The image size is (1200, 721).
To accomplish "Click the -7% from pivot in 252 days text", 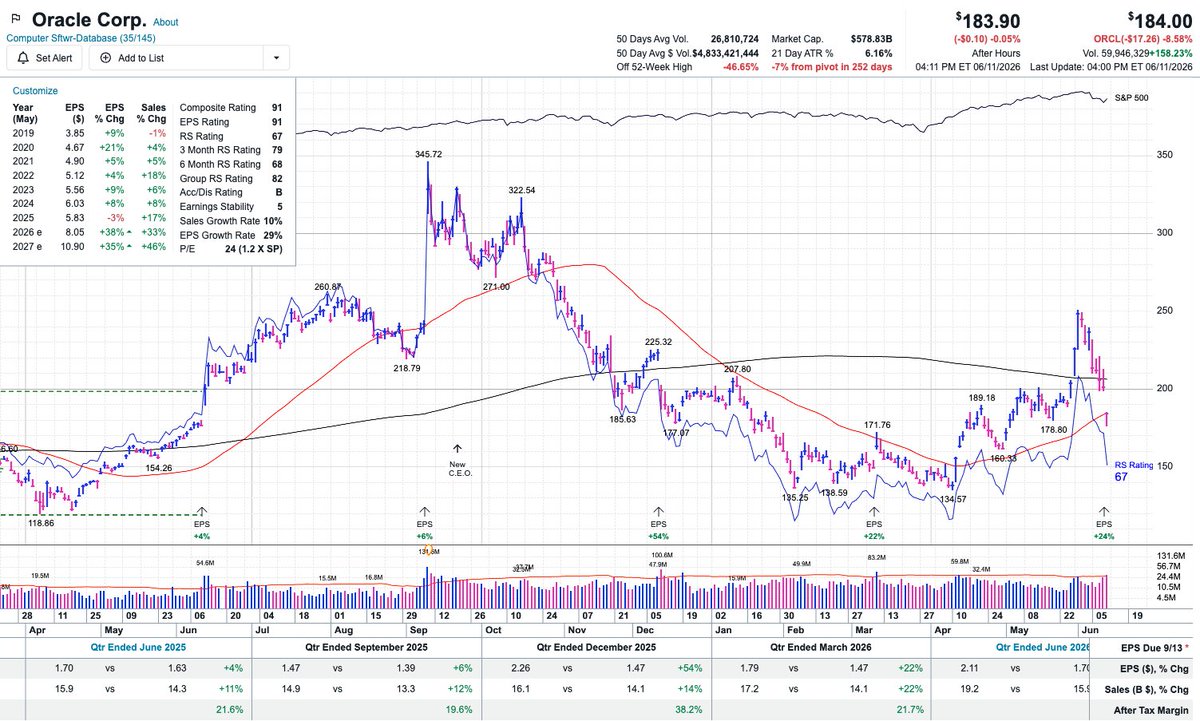I will coord(834,66).
